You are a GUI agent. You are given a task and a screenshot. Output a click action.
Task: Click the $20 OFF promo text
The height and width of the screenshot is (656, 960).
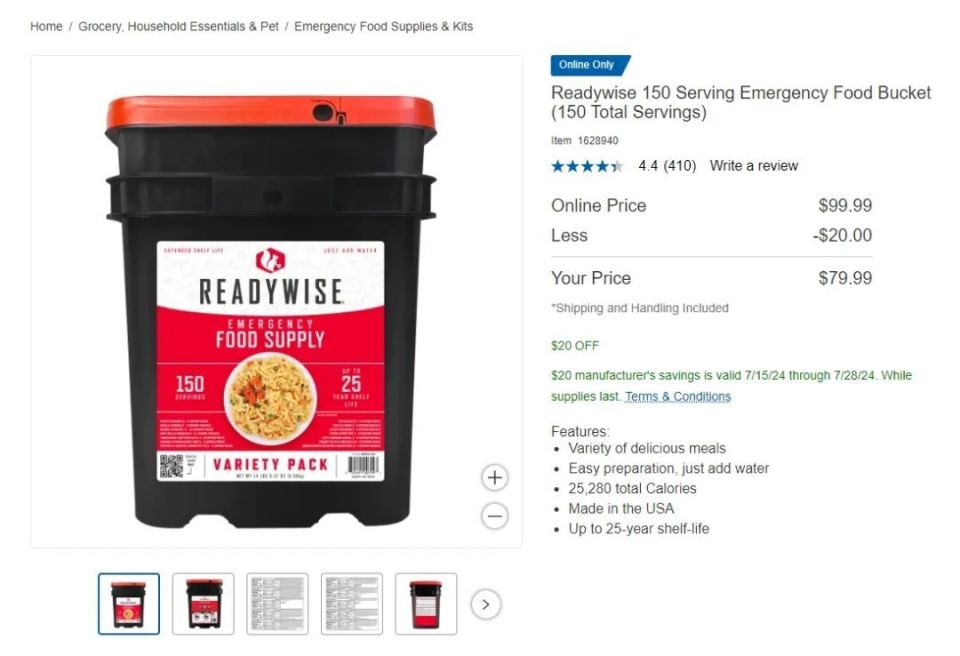point(575,345)
